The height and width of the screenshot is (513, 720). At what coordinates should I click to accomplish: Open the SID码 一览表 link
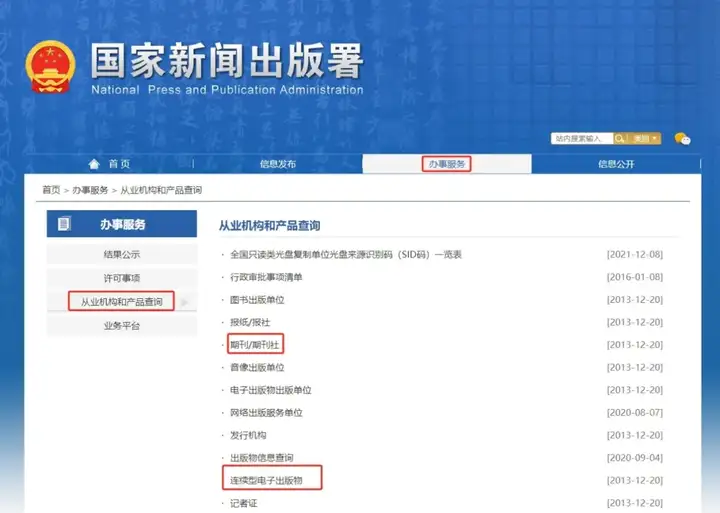(x=346, y=254)
